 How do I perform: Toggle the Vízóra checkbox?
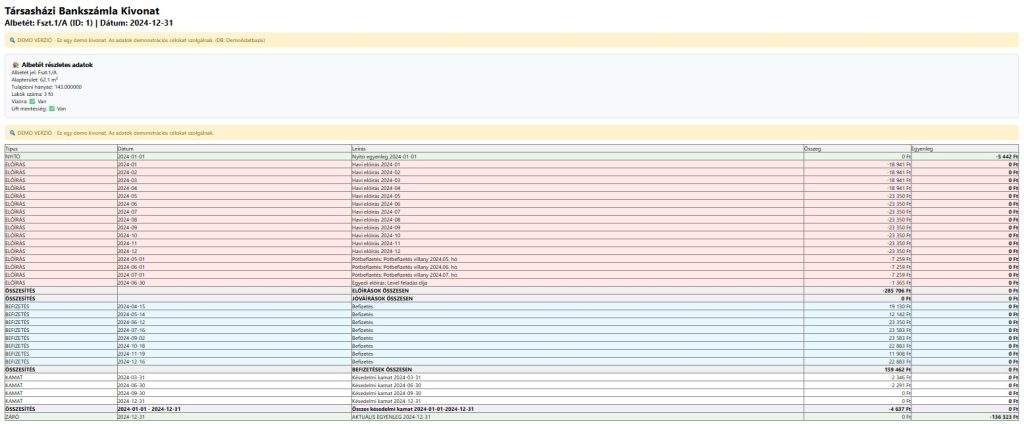[x=32, y=100]
